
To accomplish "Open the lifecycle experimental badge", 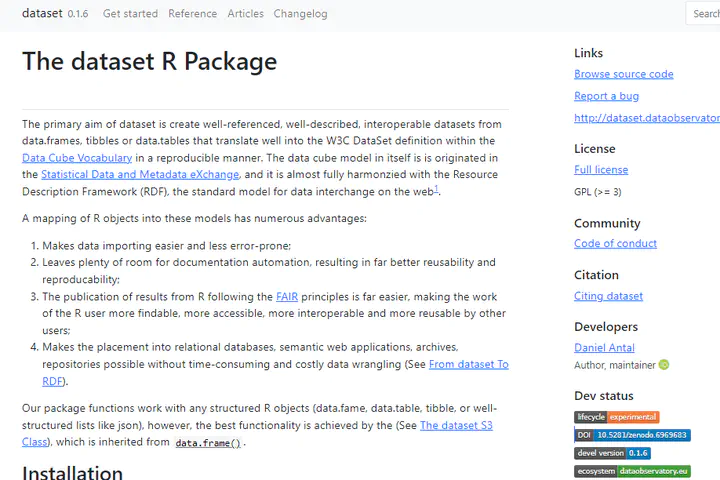I will point(616,417).
